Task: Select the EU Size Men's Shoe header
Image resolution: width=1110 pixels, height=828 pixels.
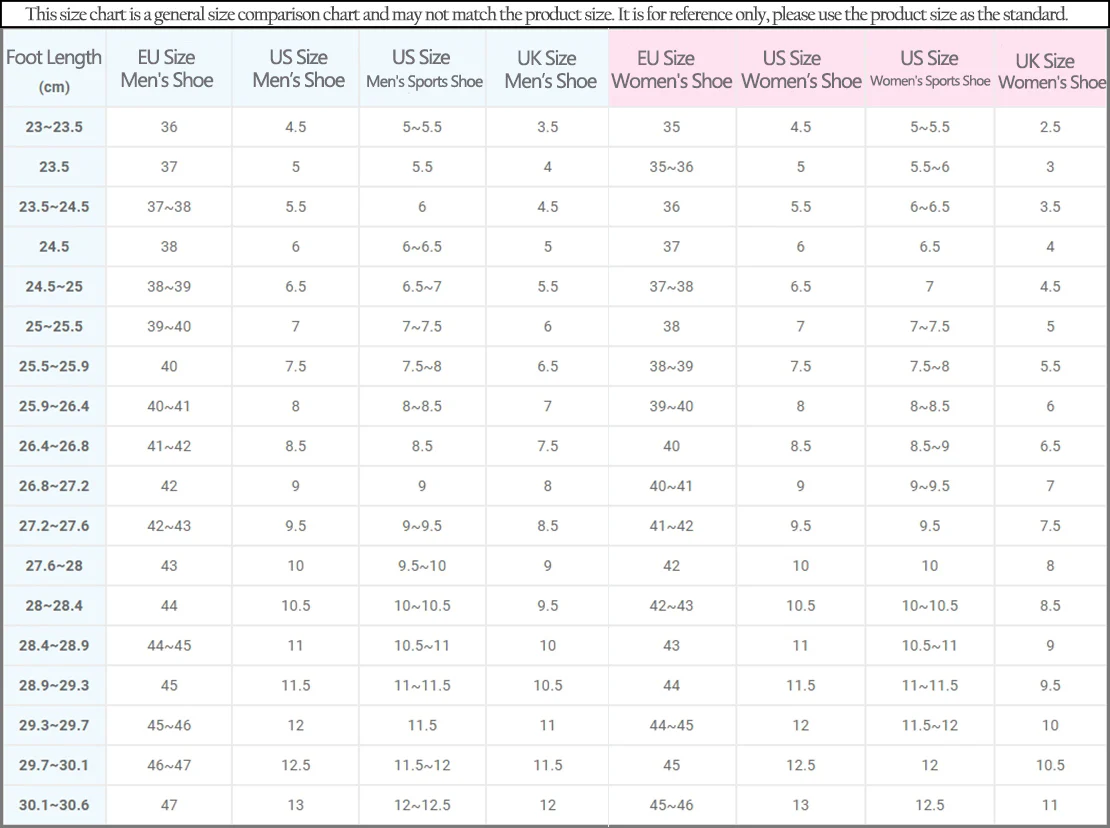Action: click(x=168, y=69)
